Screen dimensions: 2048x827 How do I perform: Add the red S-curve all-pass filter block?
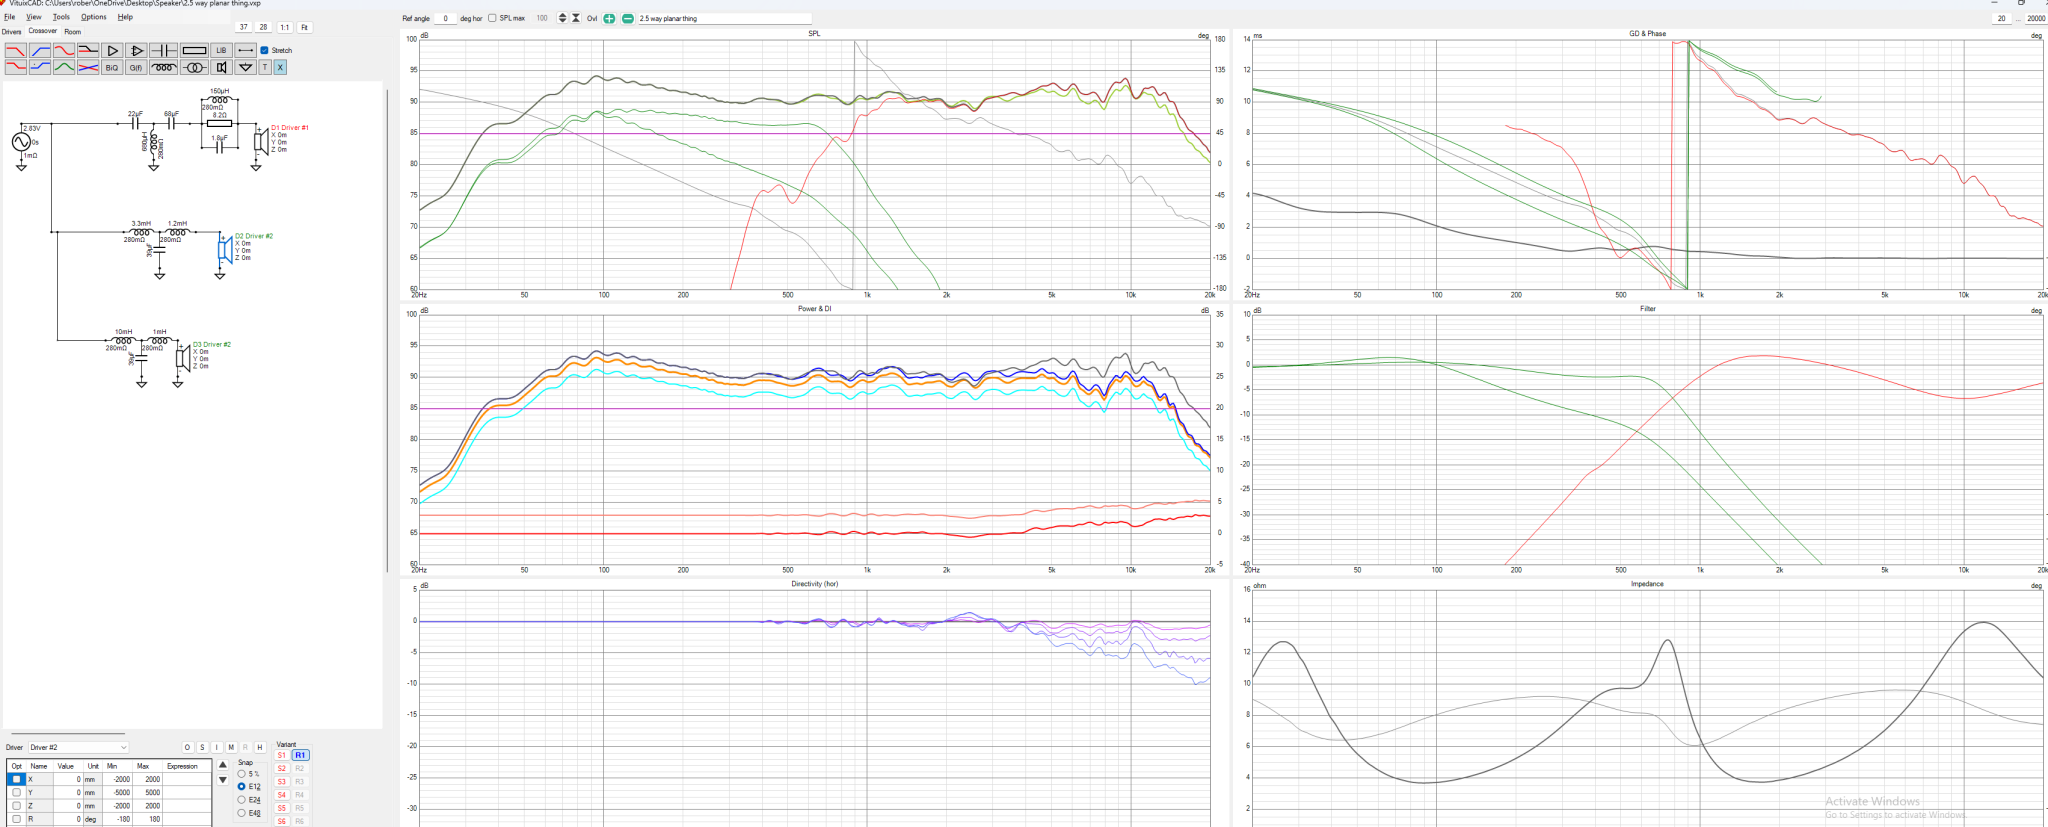(64, 50)
